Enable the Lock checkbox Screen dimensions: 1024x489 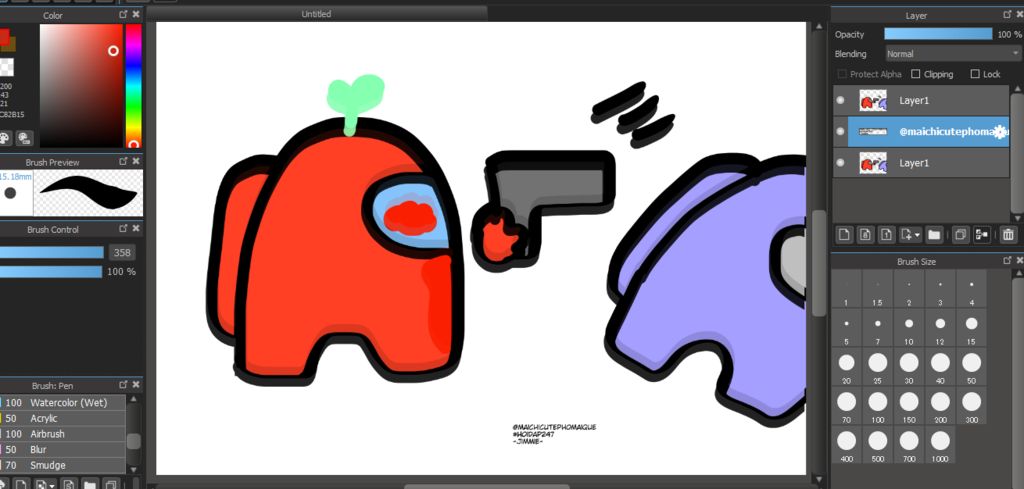click(975, 74)
